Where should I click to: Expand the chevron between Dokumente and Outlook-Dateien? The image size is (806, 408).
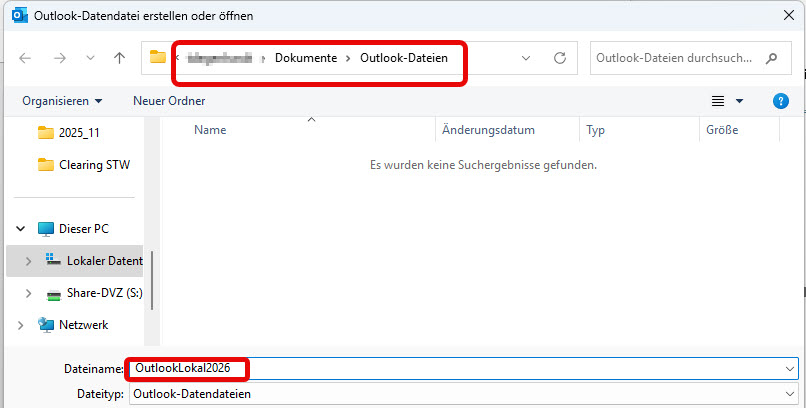pos(349,59)
